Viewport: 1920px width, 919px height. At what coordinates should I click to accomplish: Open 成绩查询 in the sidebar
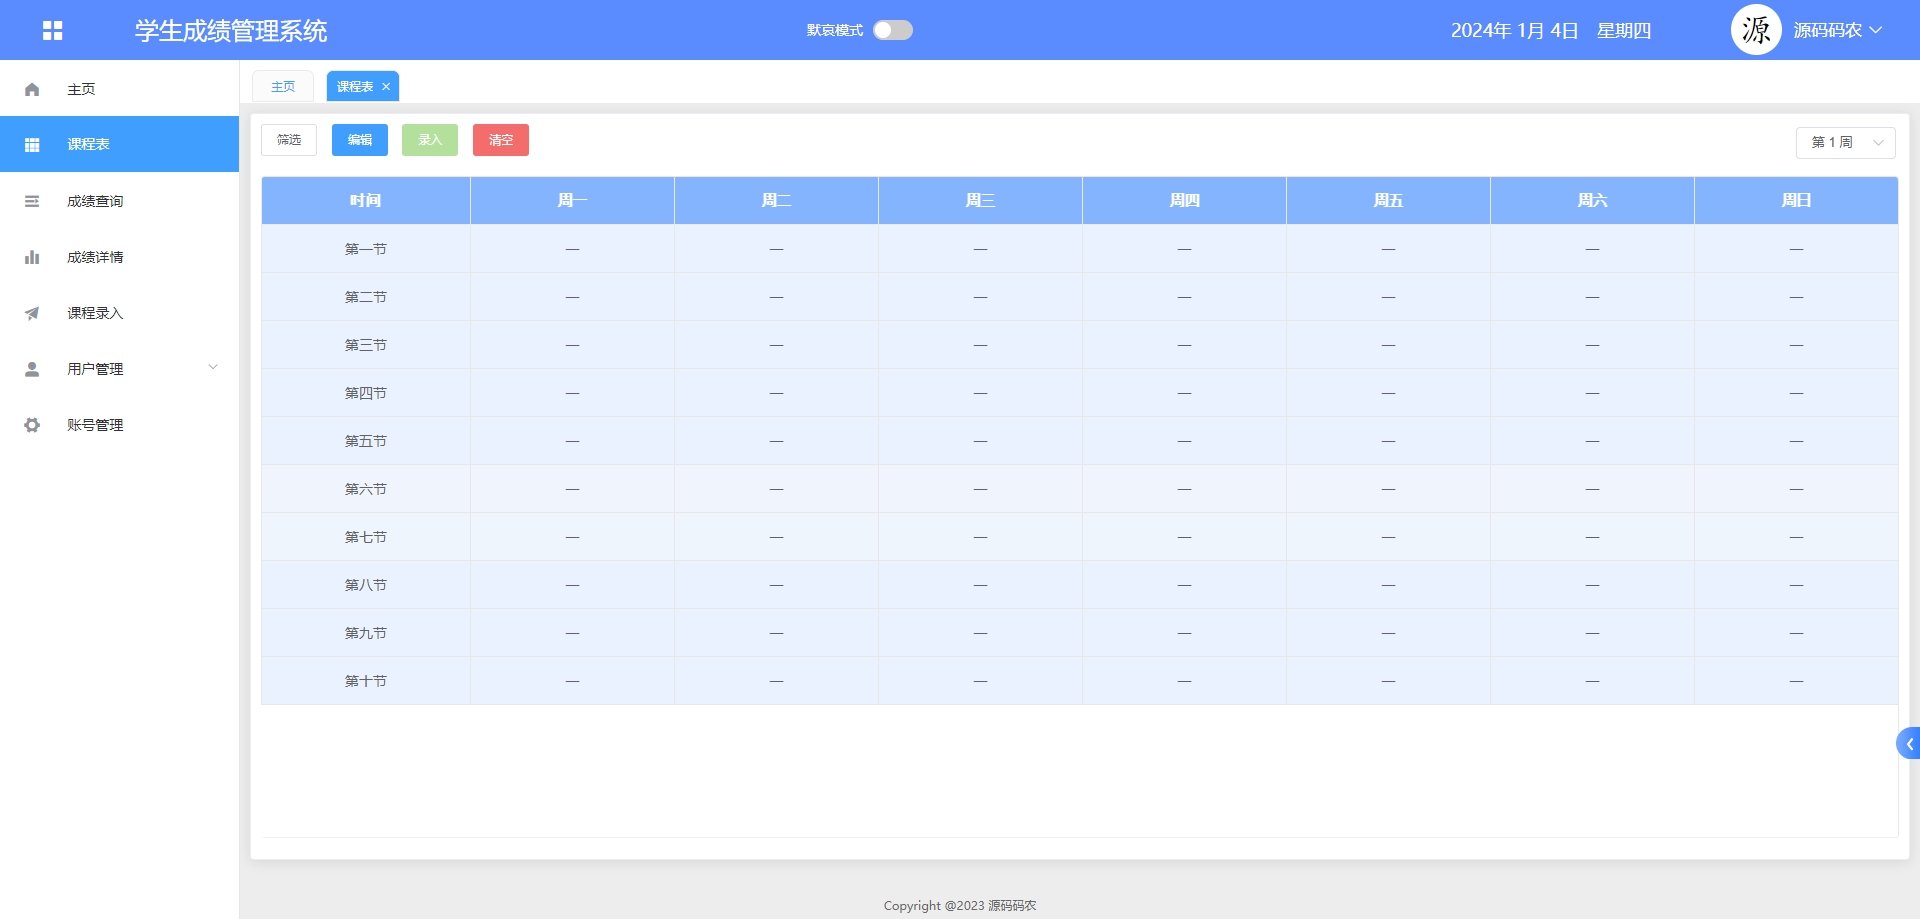point(120,201)
